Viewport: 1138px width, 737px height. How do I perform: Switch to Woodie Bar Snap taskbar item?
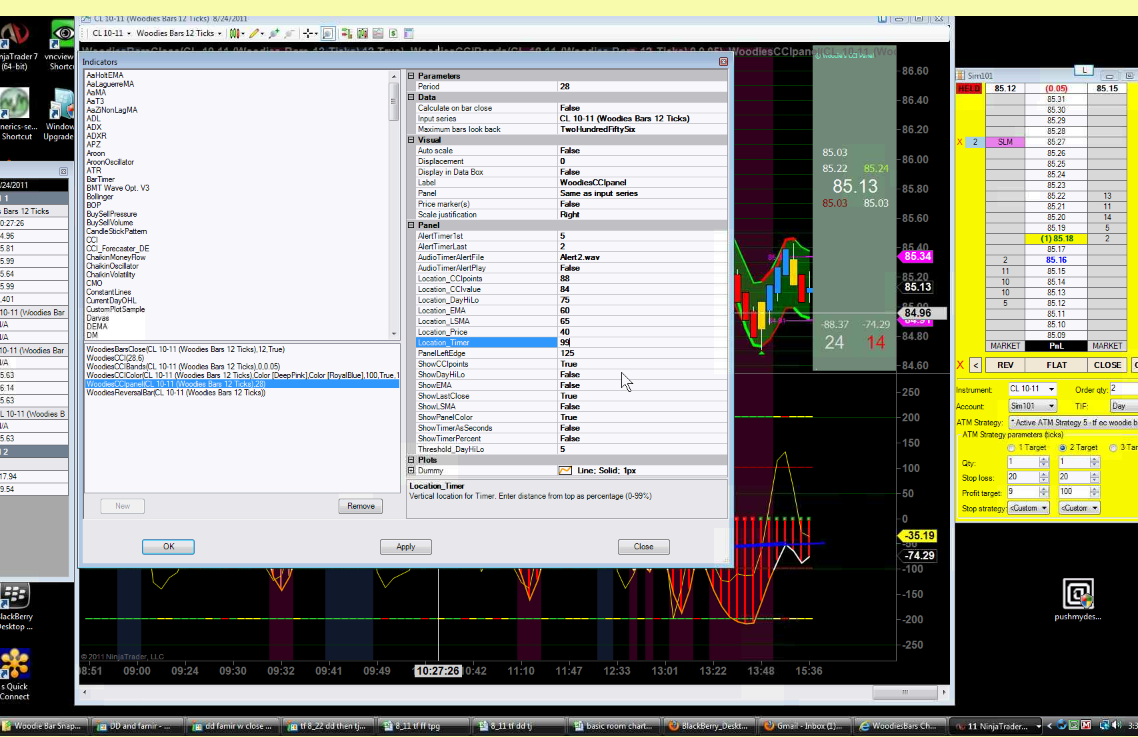click(43, 725)
